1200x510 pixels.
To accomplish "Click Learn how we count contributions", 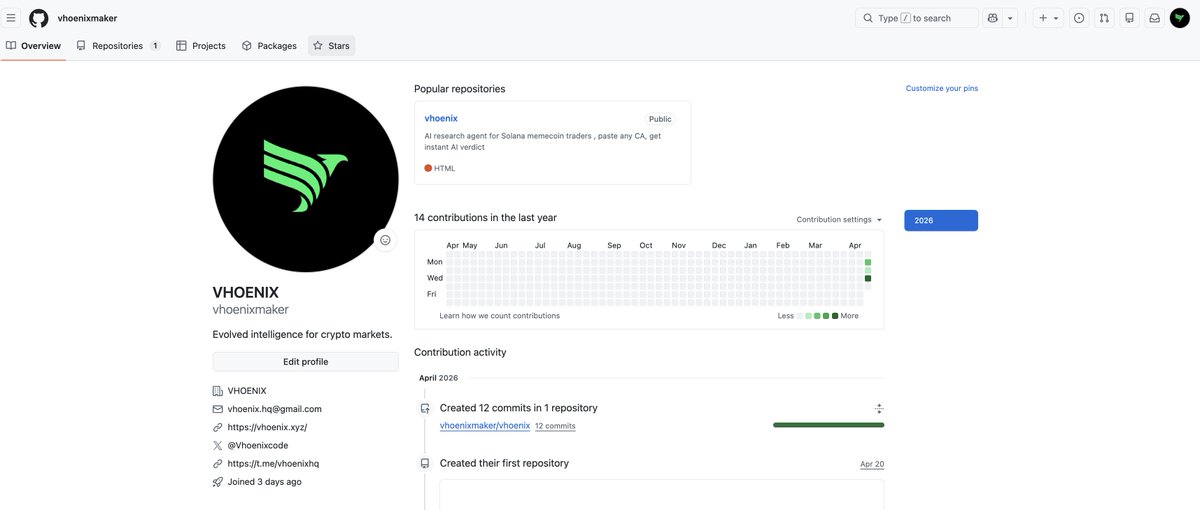I will pos(500,315).
